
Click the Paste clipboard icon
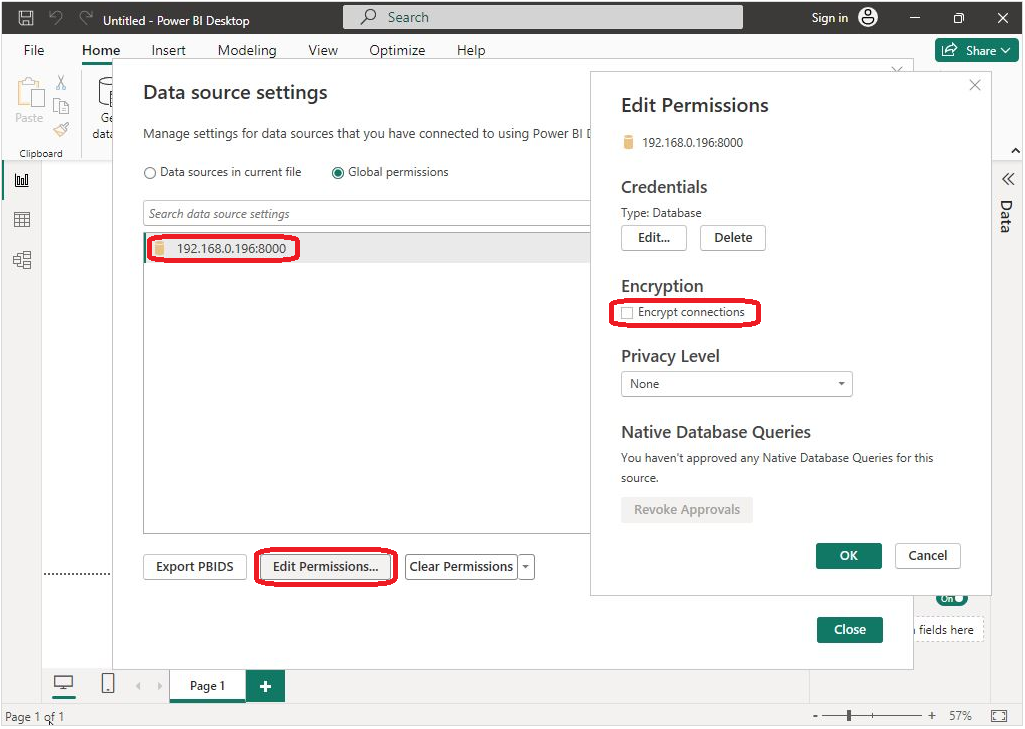(x=30, y=92)
